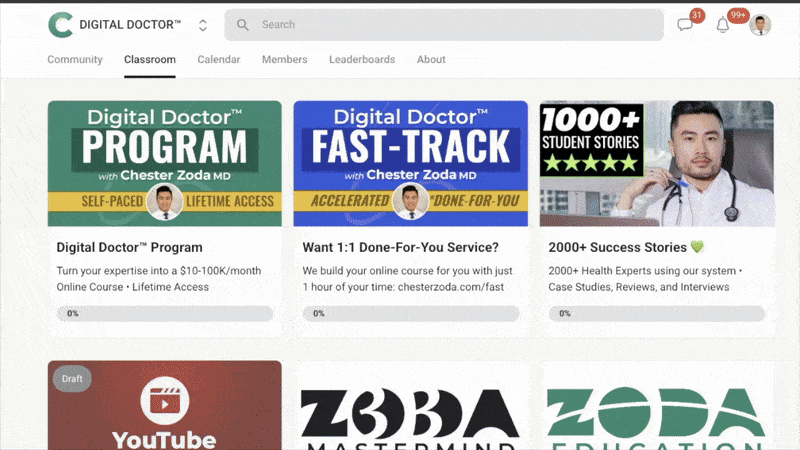Go to the Calendar tab
The width and height of the screenshot is (800, 450).
[x=219, y=59]
